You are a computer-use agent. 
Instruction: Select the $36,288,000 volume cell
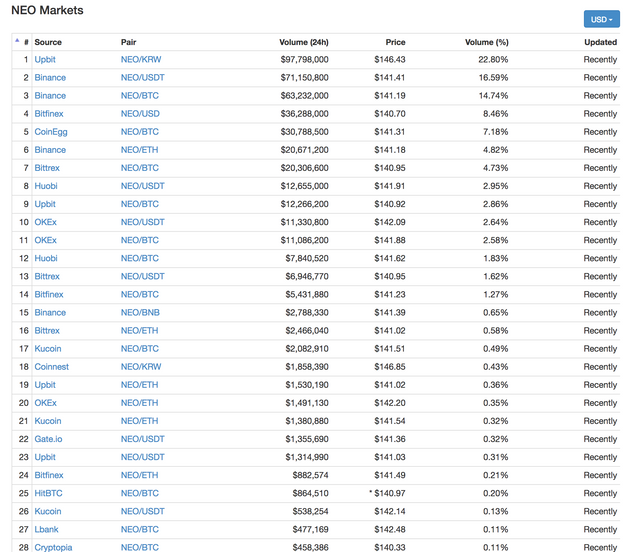304,114
